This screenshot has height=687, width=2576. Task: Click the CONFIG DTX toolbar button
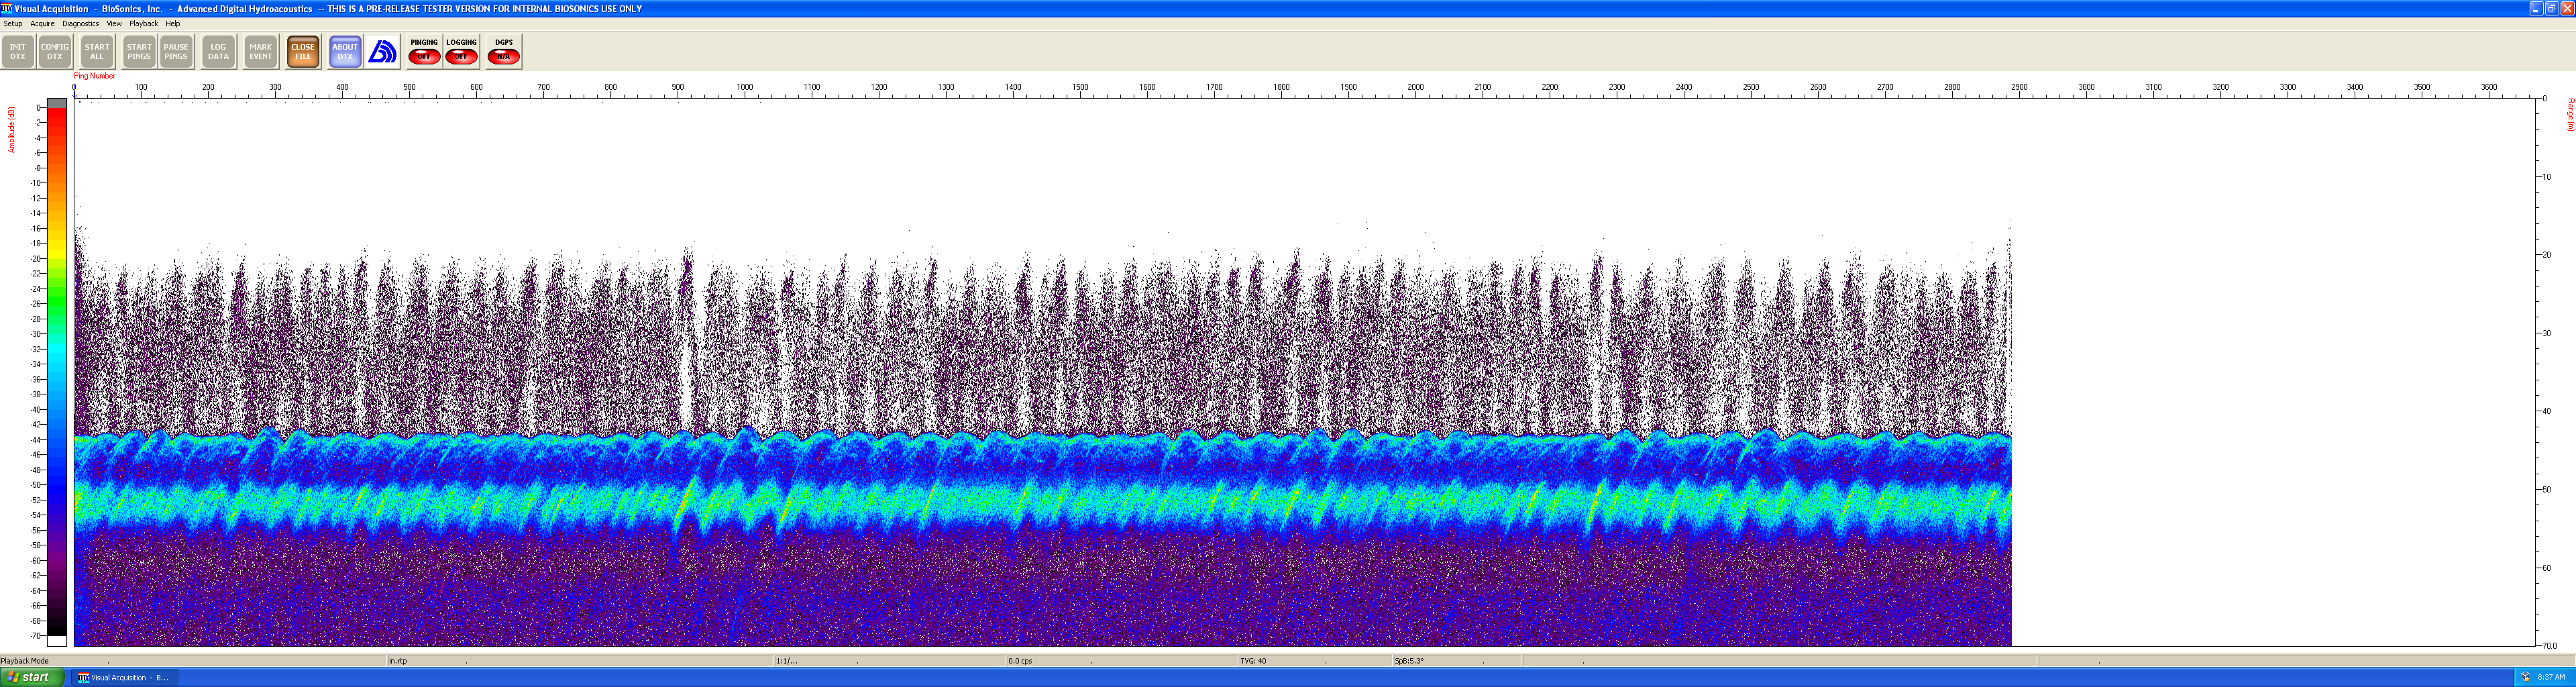click(x=55, y=52)
